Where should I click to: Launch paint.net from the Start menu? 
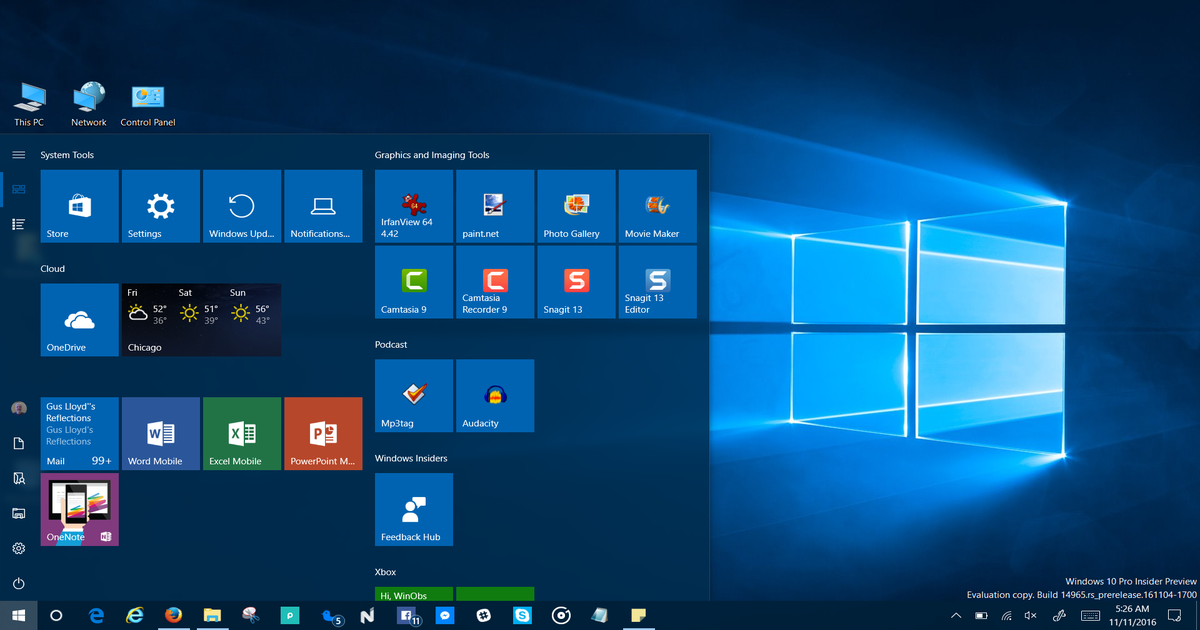tap(494, 206)
